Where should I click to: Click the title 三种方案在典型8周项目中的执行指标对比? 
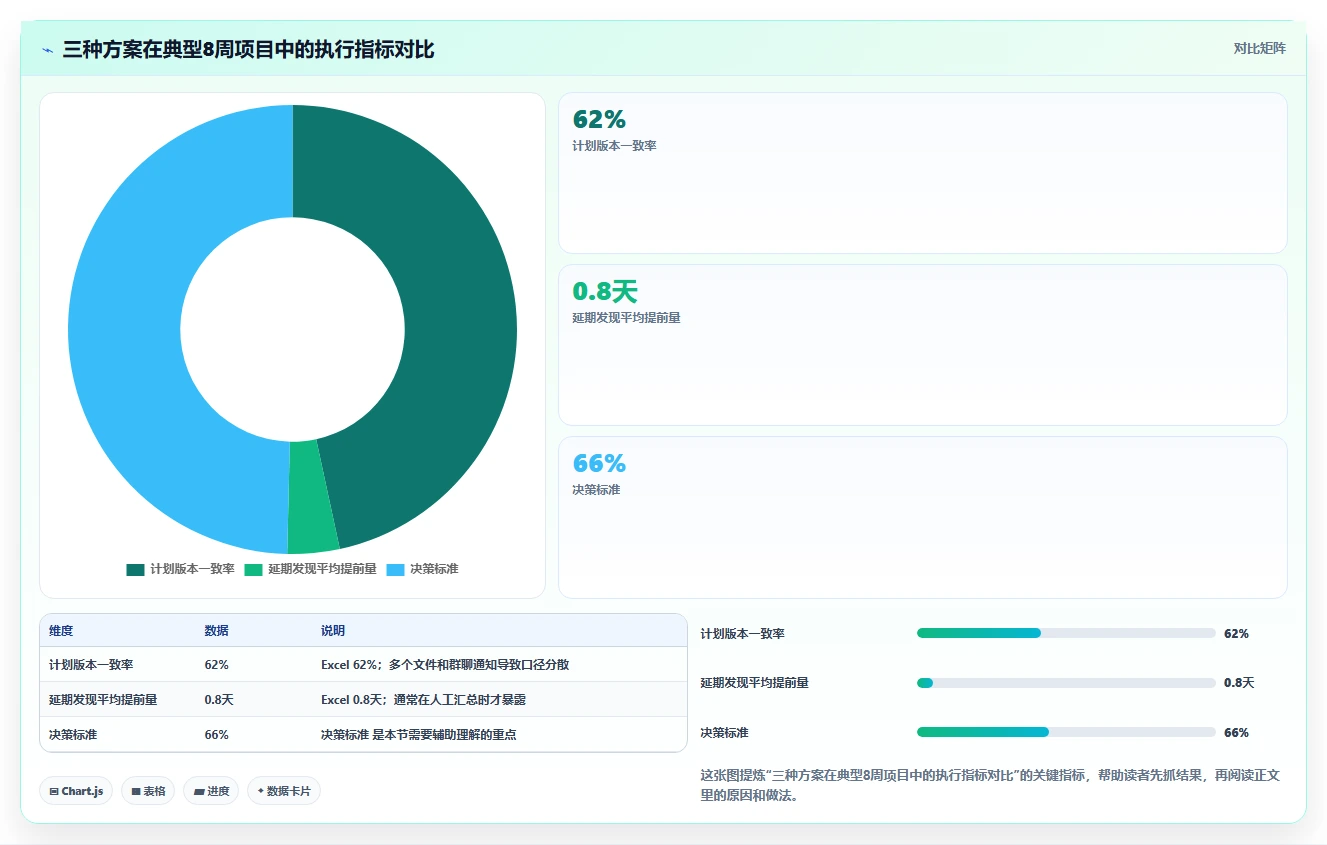tap(248, 50)
